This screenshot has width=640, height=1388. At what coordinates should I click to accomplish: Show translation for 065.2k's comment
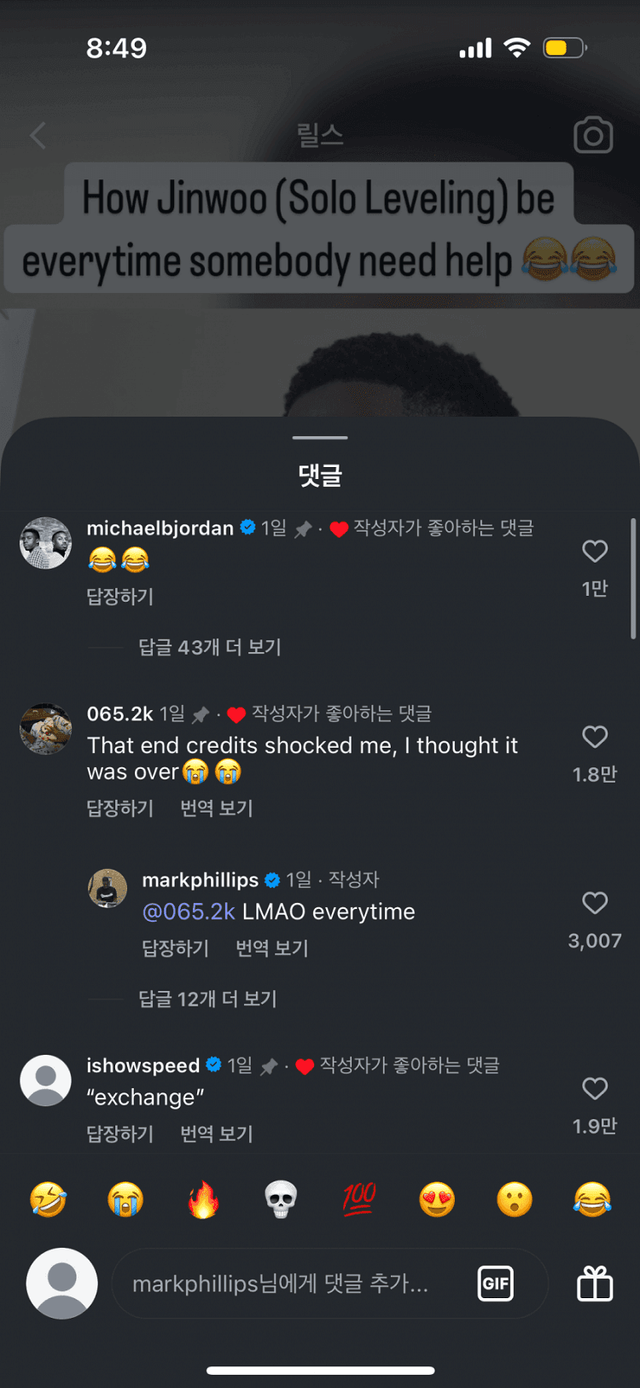coord(216,808)
